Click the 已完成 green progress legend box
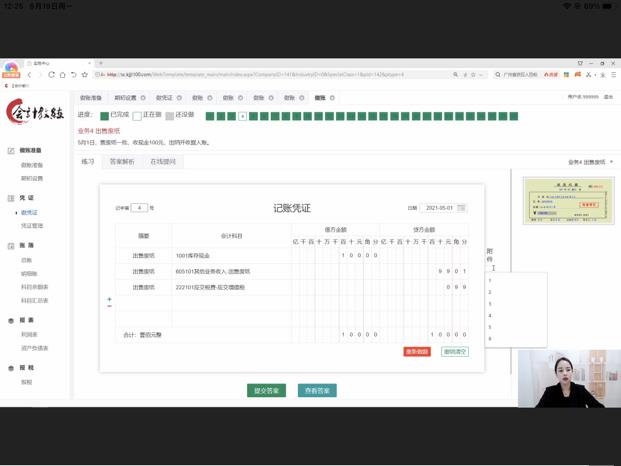 tap(104, 116)
